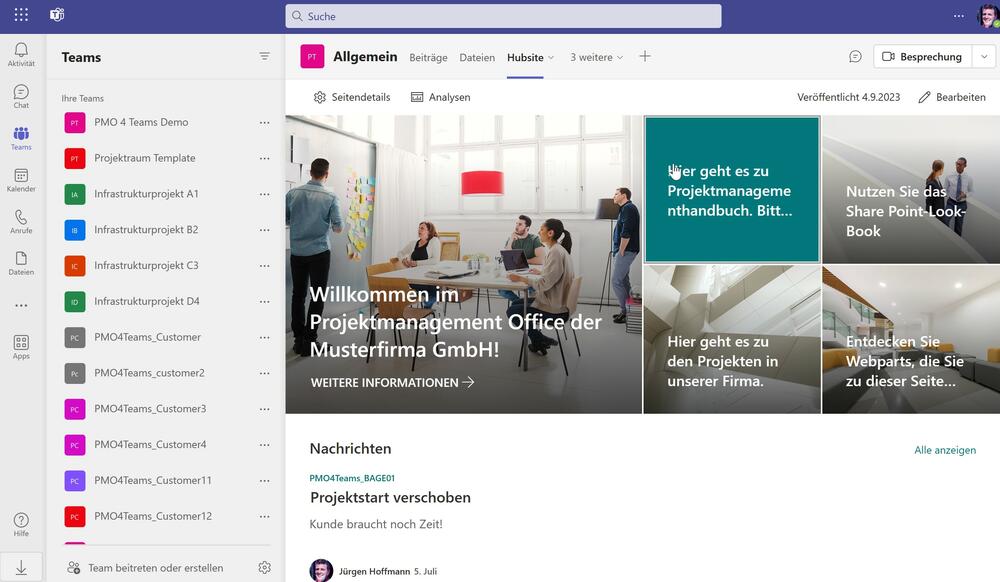Open the Kalender view
The image size is (1000, 582).
(x=21, y=180)
